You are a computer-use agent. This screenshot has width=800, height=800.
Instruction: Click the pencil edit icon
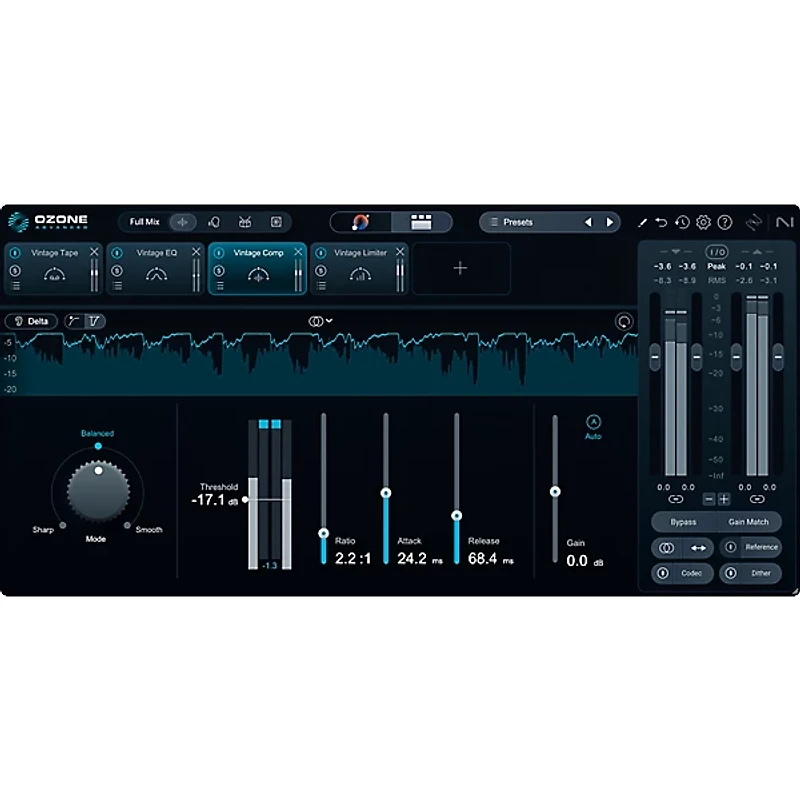coord(642,222)
